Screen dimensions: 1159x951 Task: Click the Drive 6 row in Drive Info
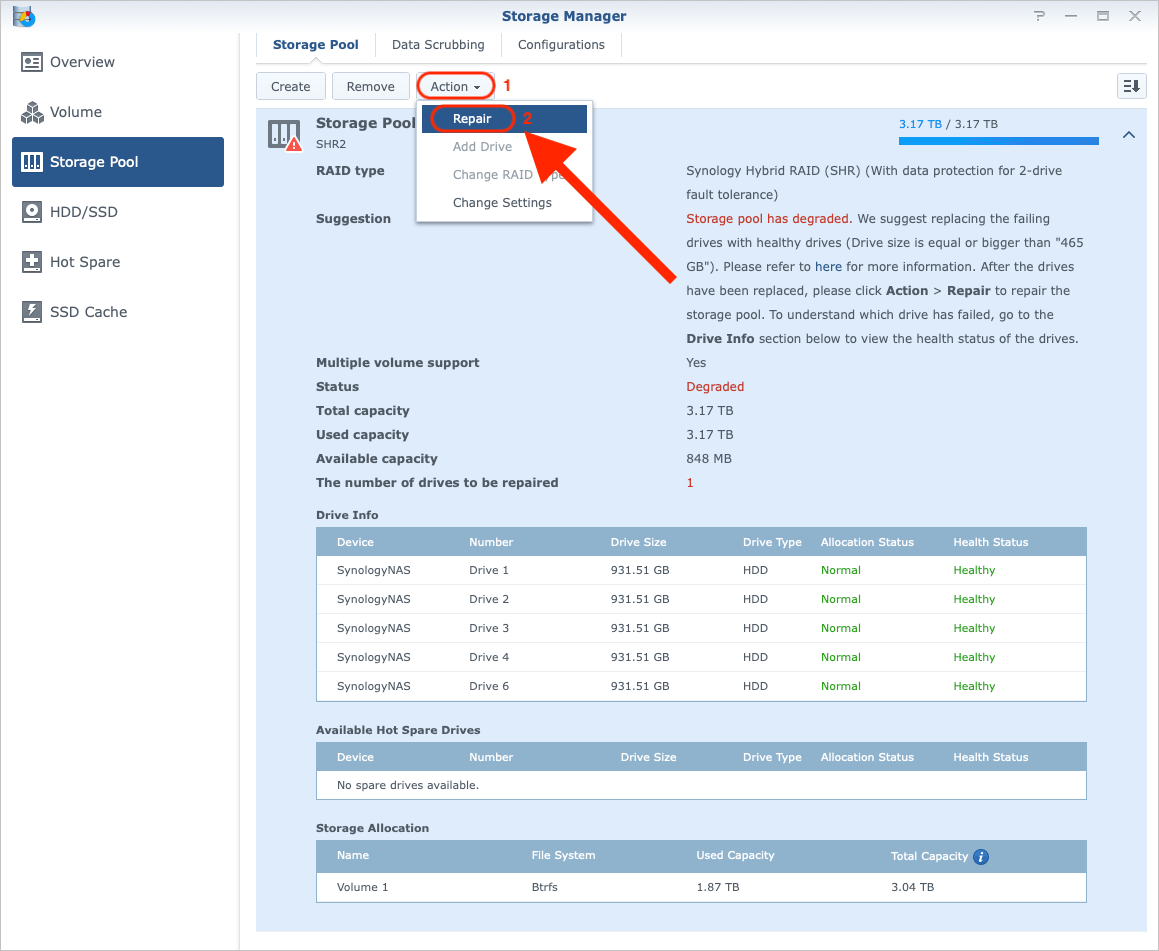(x=701, y=686)
